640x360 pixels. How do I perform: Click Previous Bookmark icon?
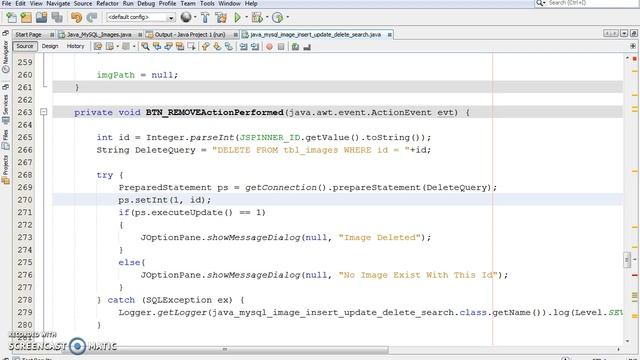coord(205,47)
